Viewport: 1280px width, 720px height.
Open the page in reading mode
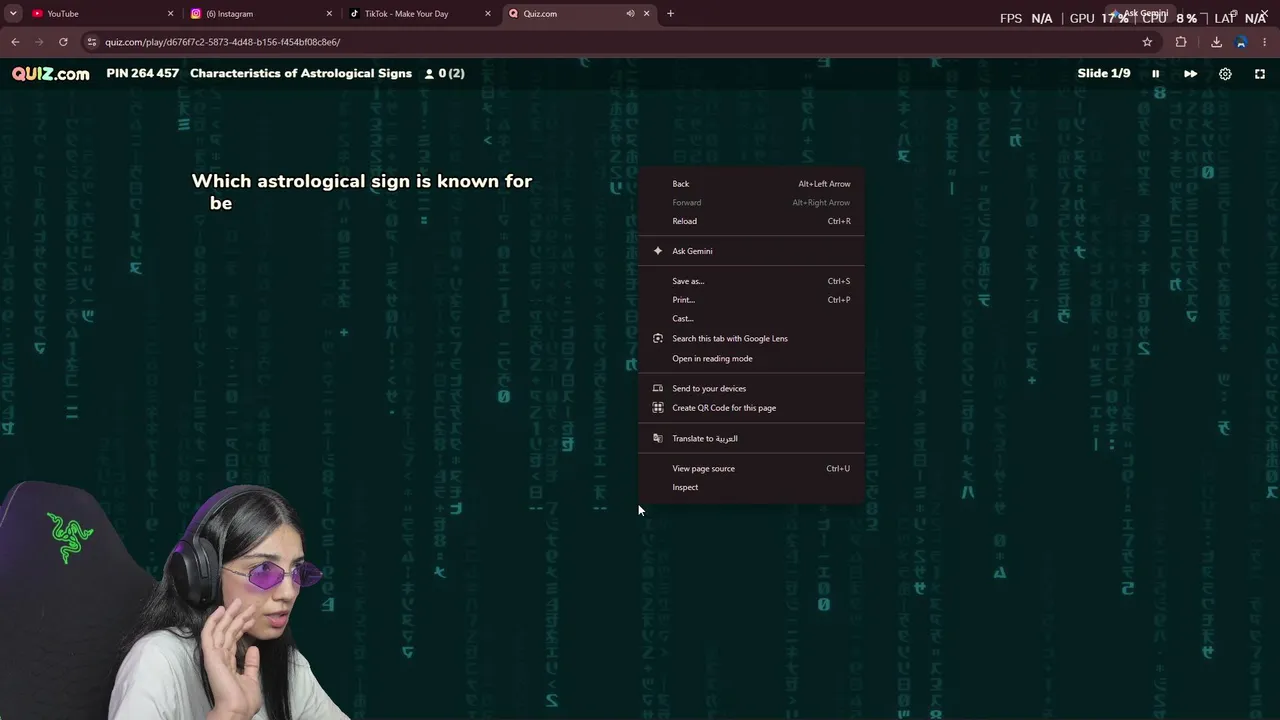pyautogui.click(x=751, y=358)
